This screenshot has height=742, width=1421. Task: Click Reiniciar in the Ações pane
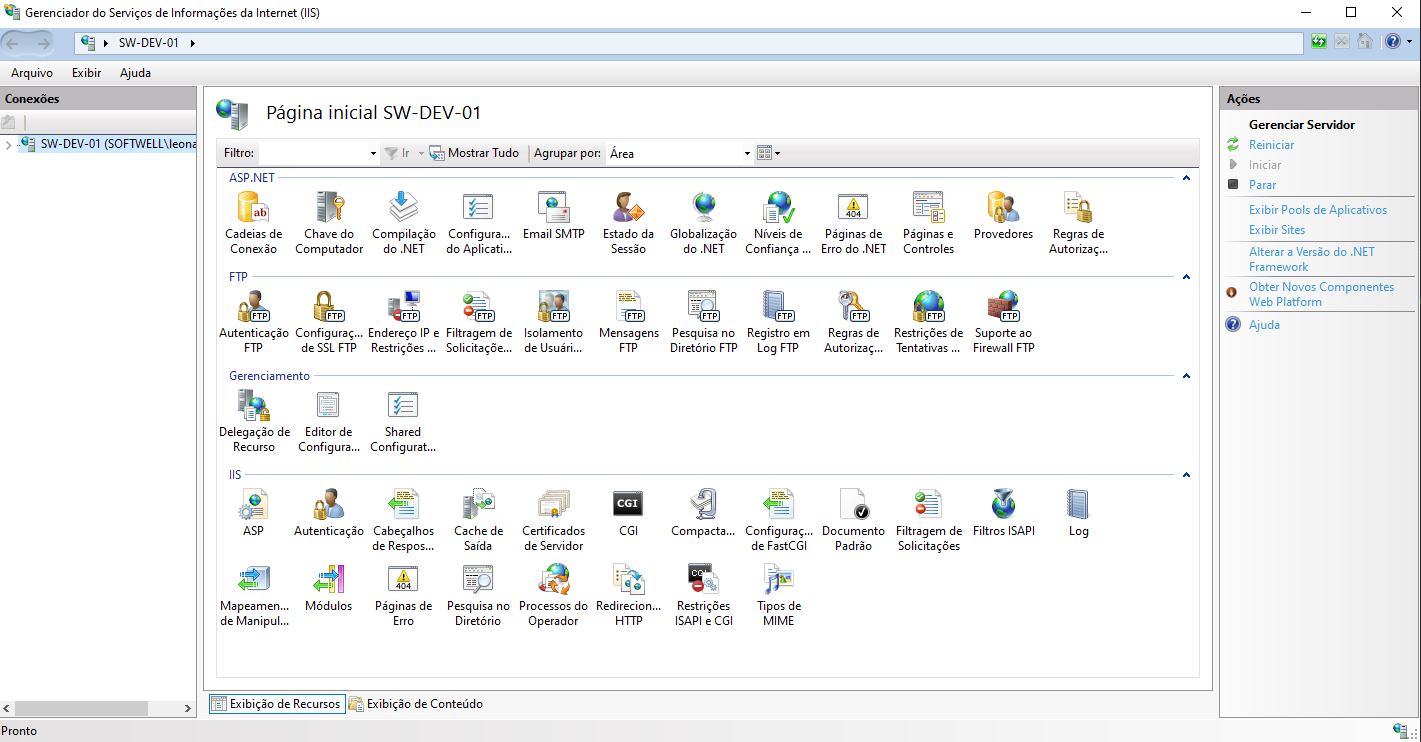(1271, 145)
